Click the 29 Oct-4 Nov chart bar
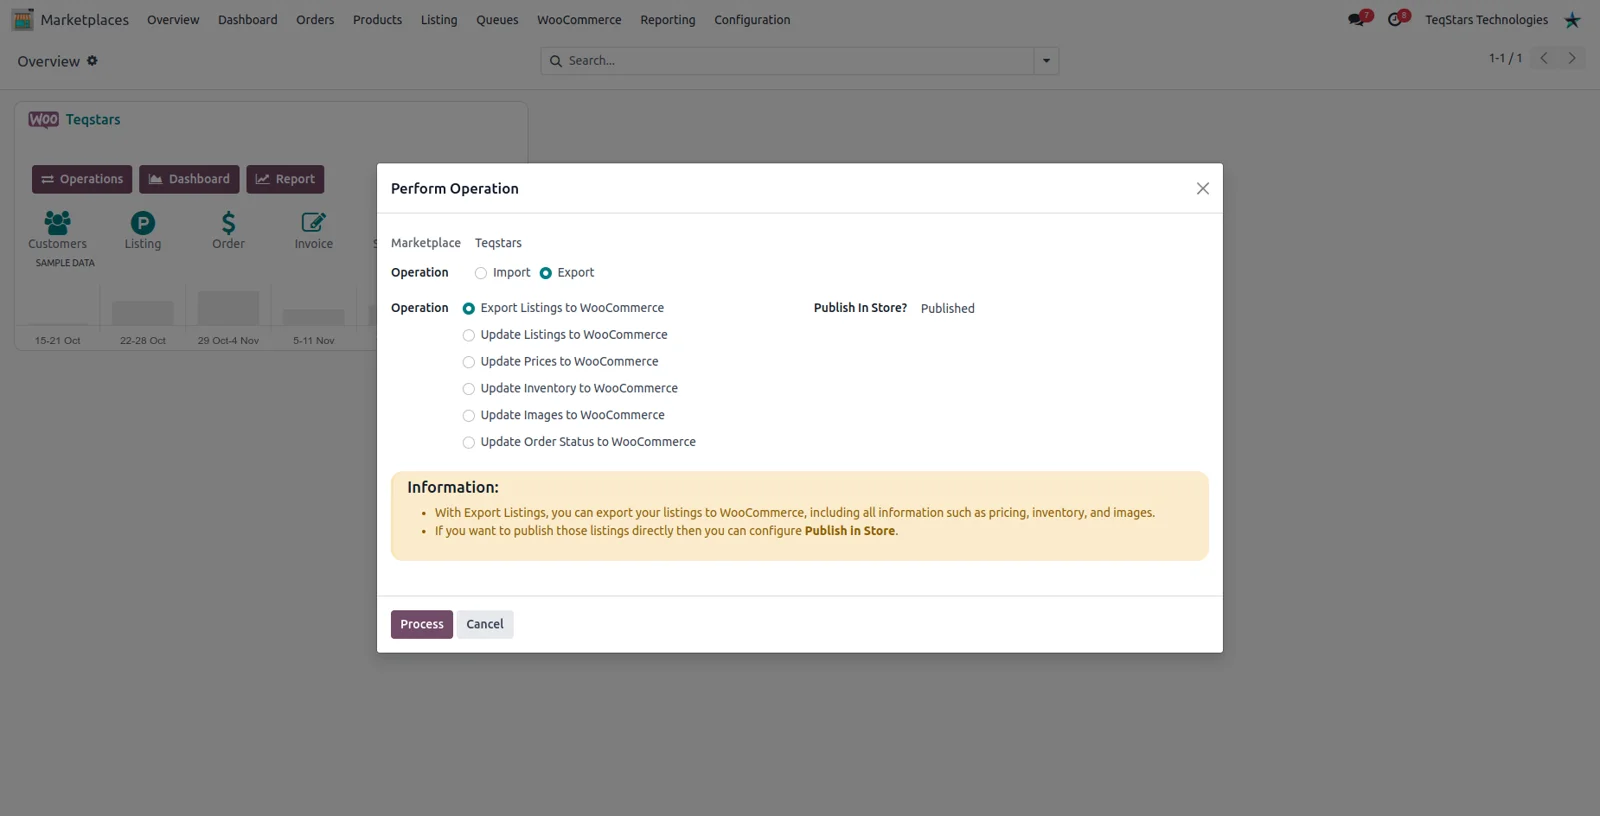This screenshot has height=816, width=1600. pyautogui.click(x=228, y=308)
